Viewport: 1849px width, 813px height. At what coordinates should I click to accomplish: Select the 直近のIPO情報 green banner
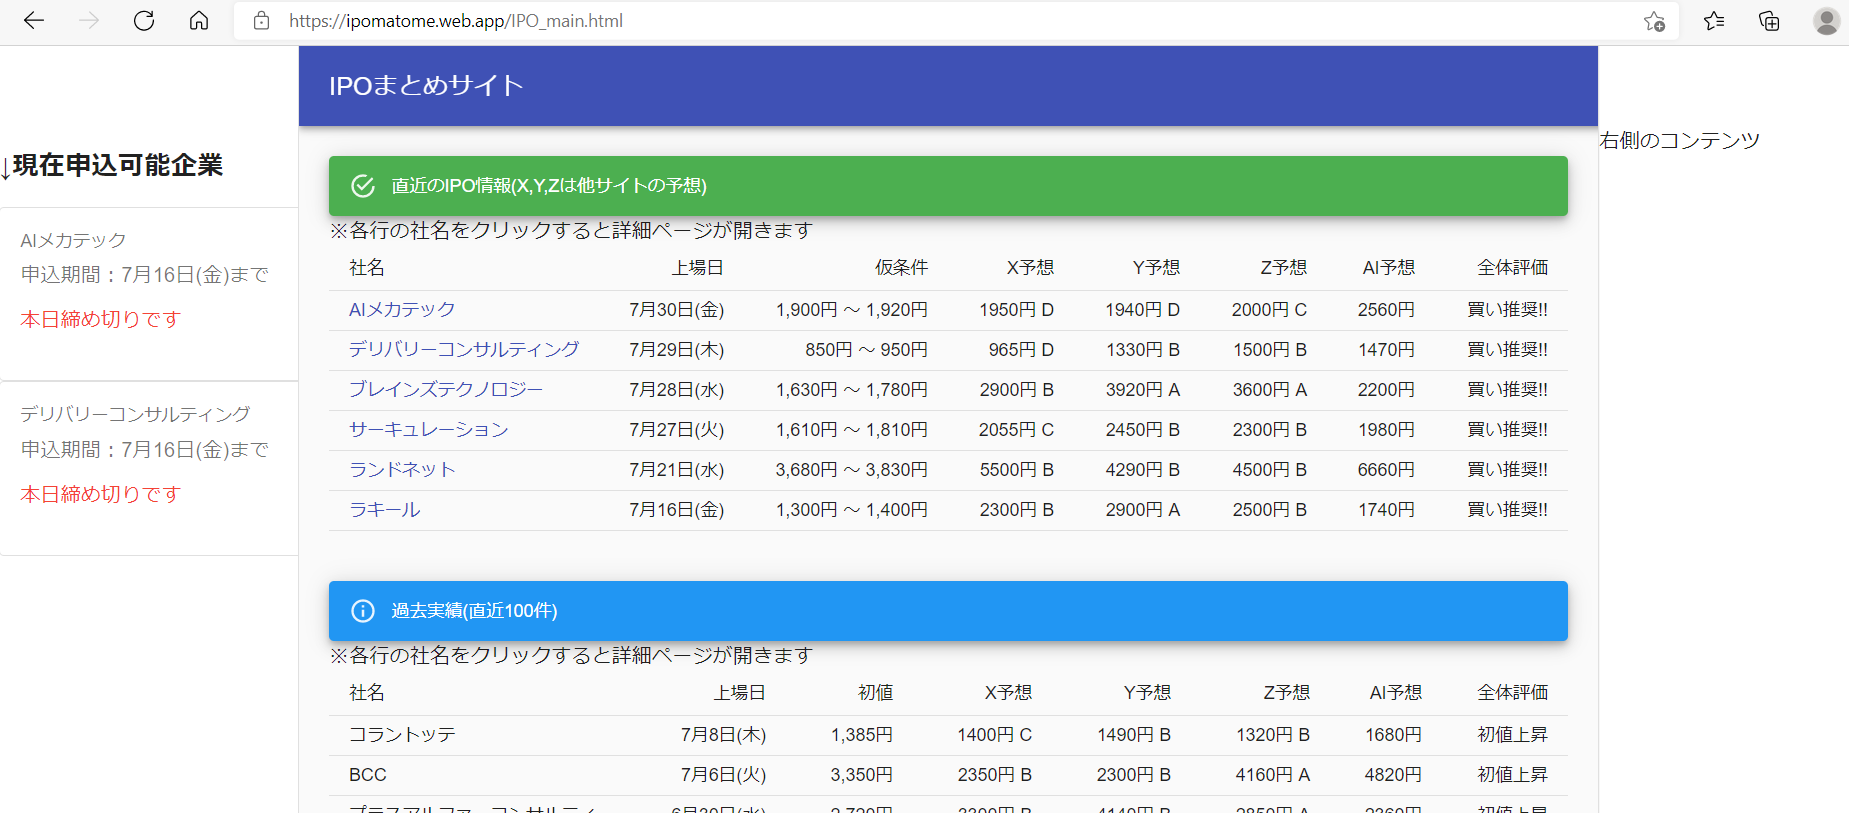pyautogui.click(x=948, y=186)
